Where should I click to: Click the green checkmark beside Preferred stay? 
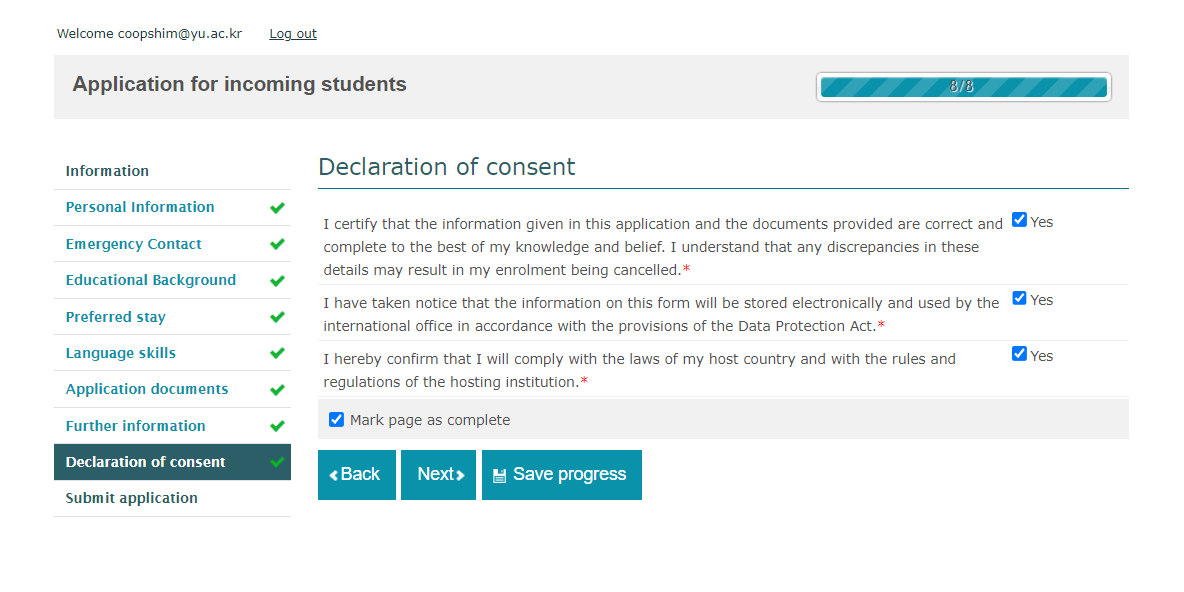[277, 317]
